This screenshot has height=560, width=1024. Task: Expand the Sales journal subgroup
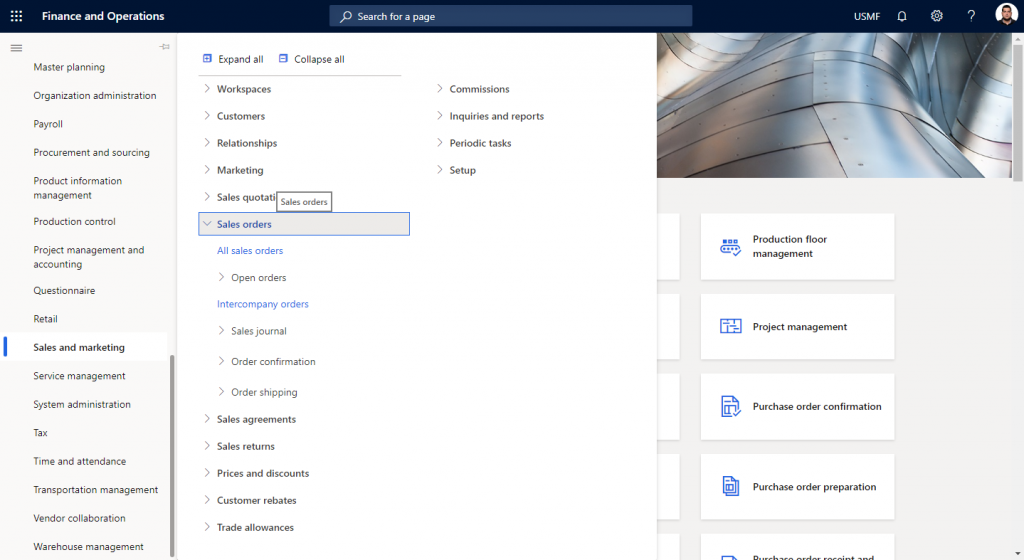click(221, 331)
